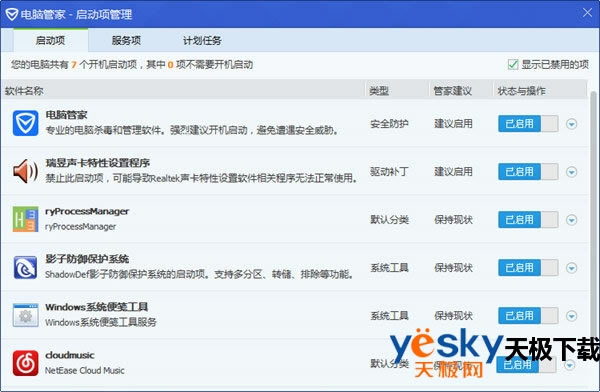
Task: Toggle the 已启用 switch for 影子防御保护系统
Action: (528, 268)
